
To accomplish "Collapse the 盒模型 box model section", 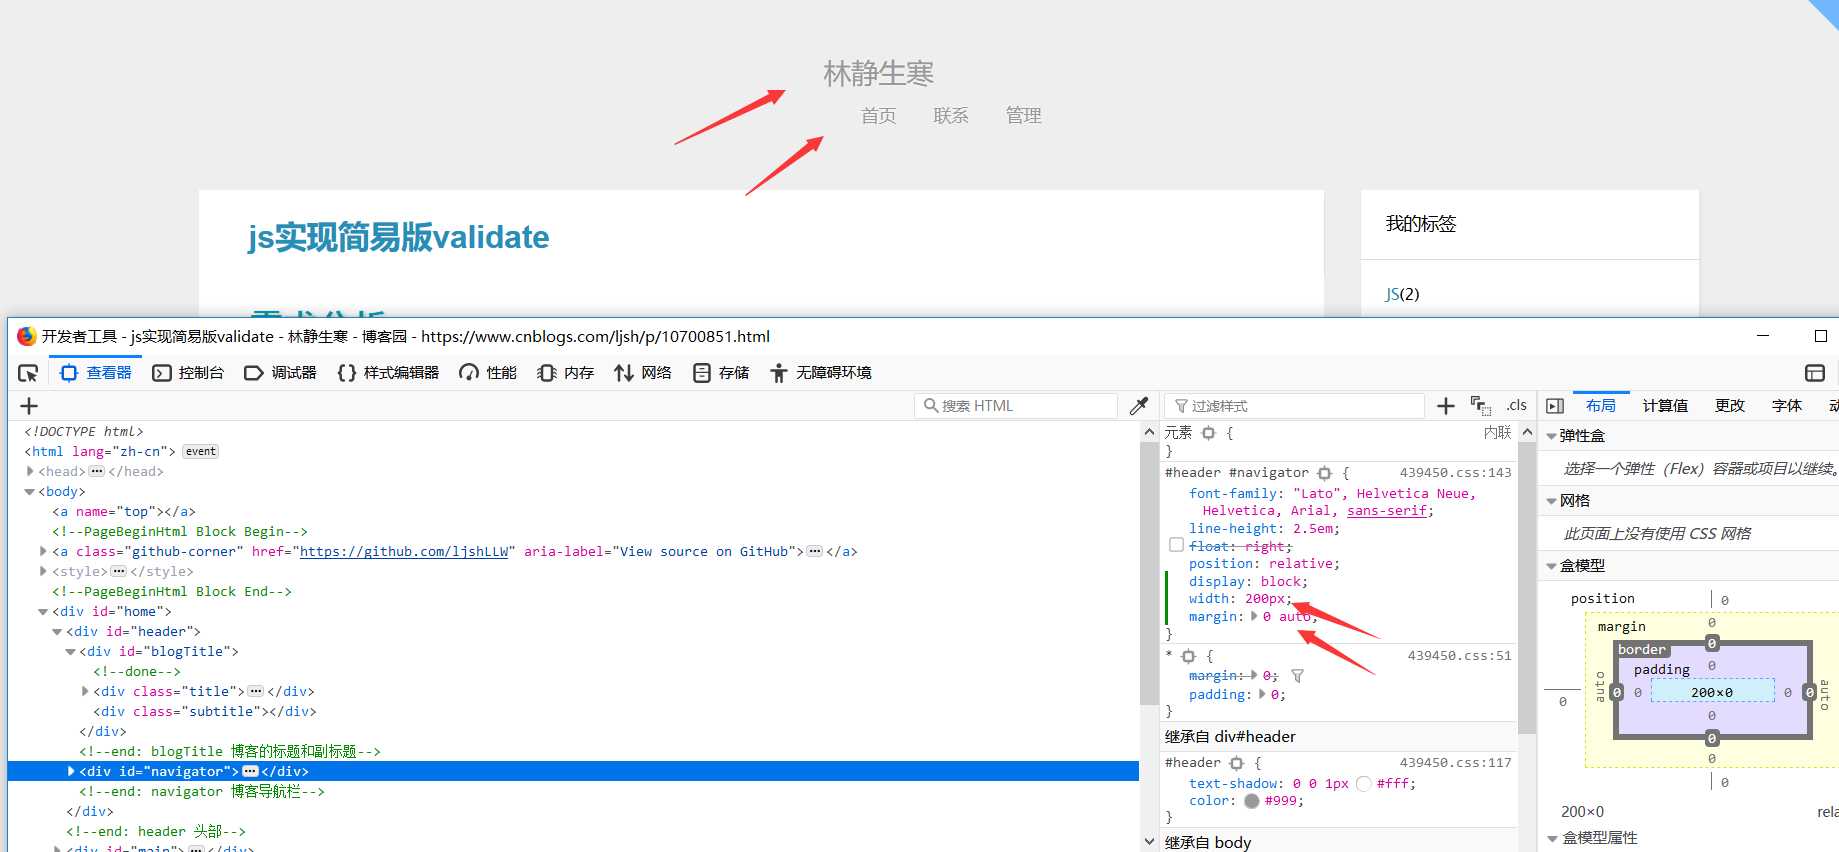I will coord(1552,567).
